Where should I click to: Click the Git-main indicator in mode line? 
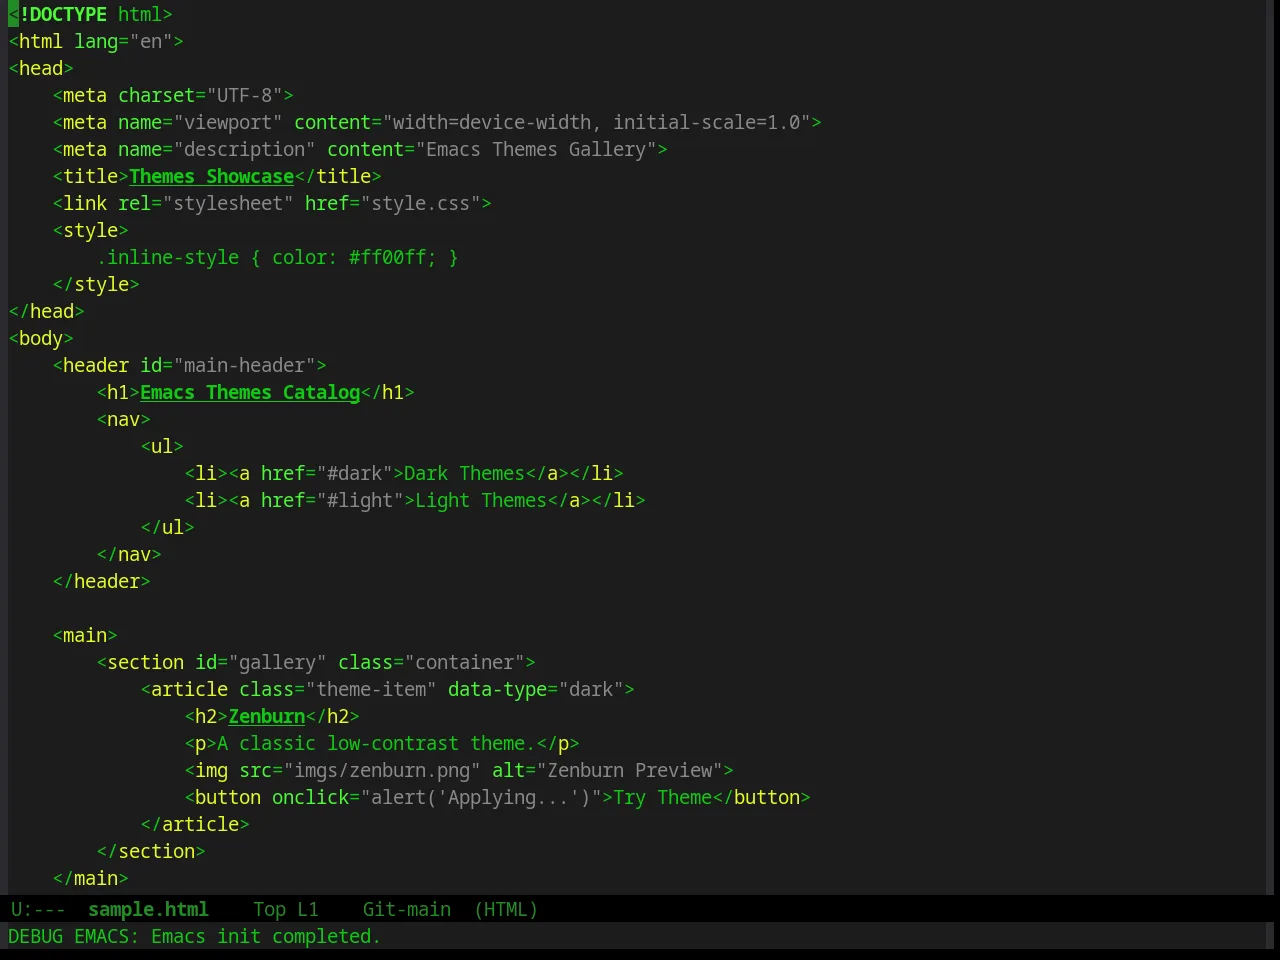pos(406,909)
